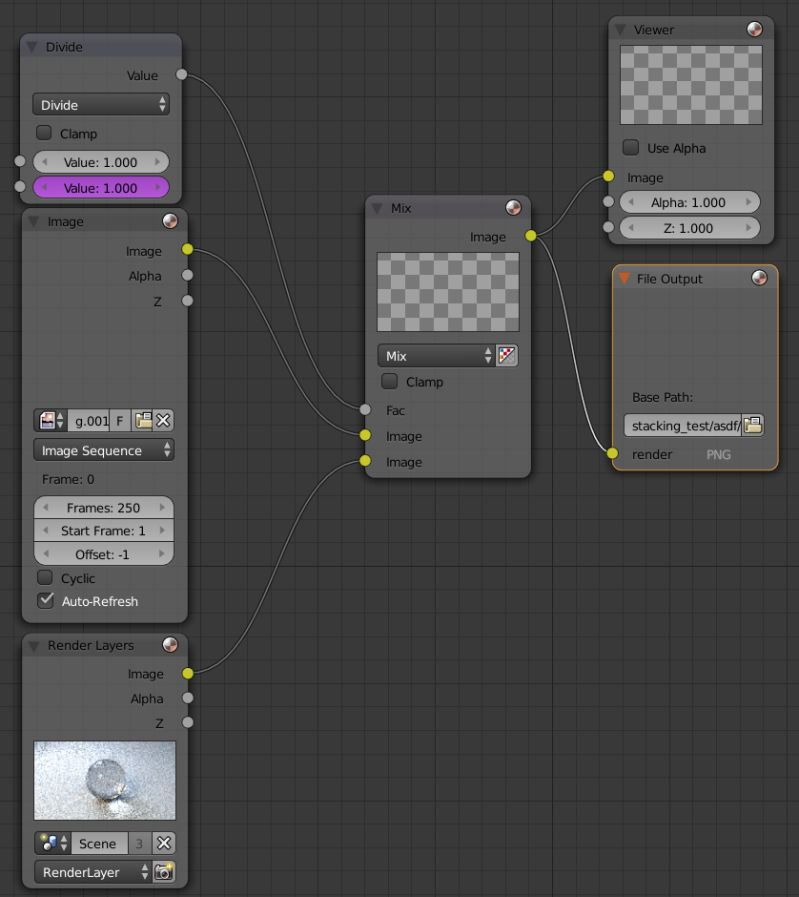
Task: Uncheck Auto-Refresh in Image node
Action: point(45,600)
